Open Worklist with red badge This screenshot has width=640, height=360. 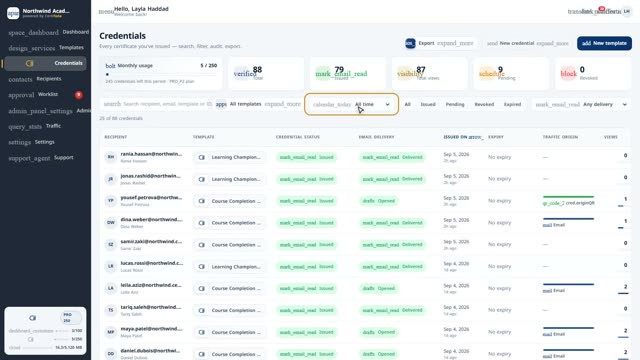pos(45,95)
